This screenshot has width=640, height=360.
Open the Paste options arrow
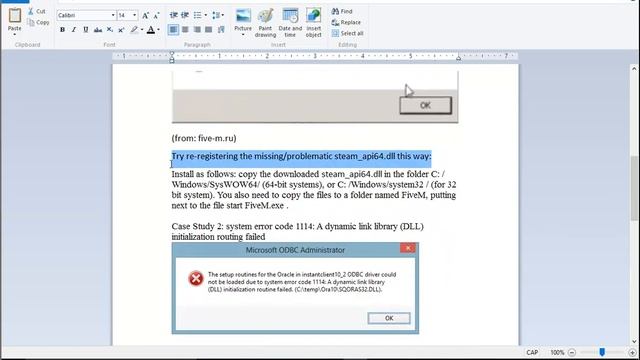point(15,34)
